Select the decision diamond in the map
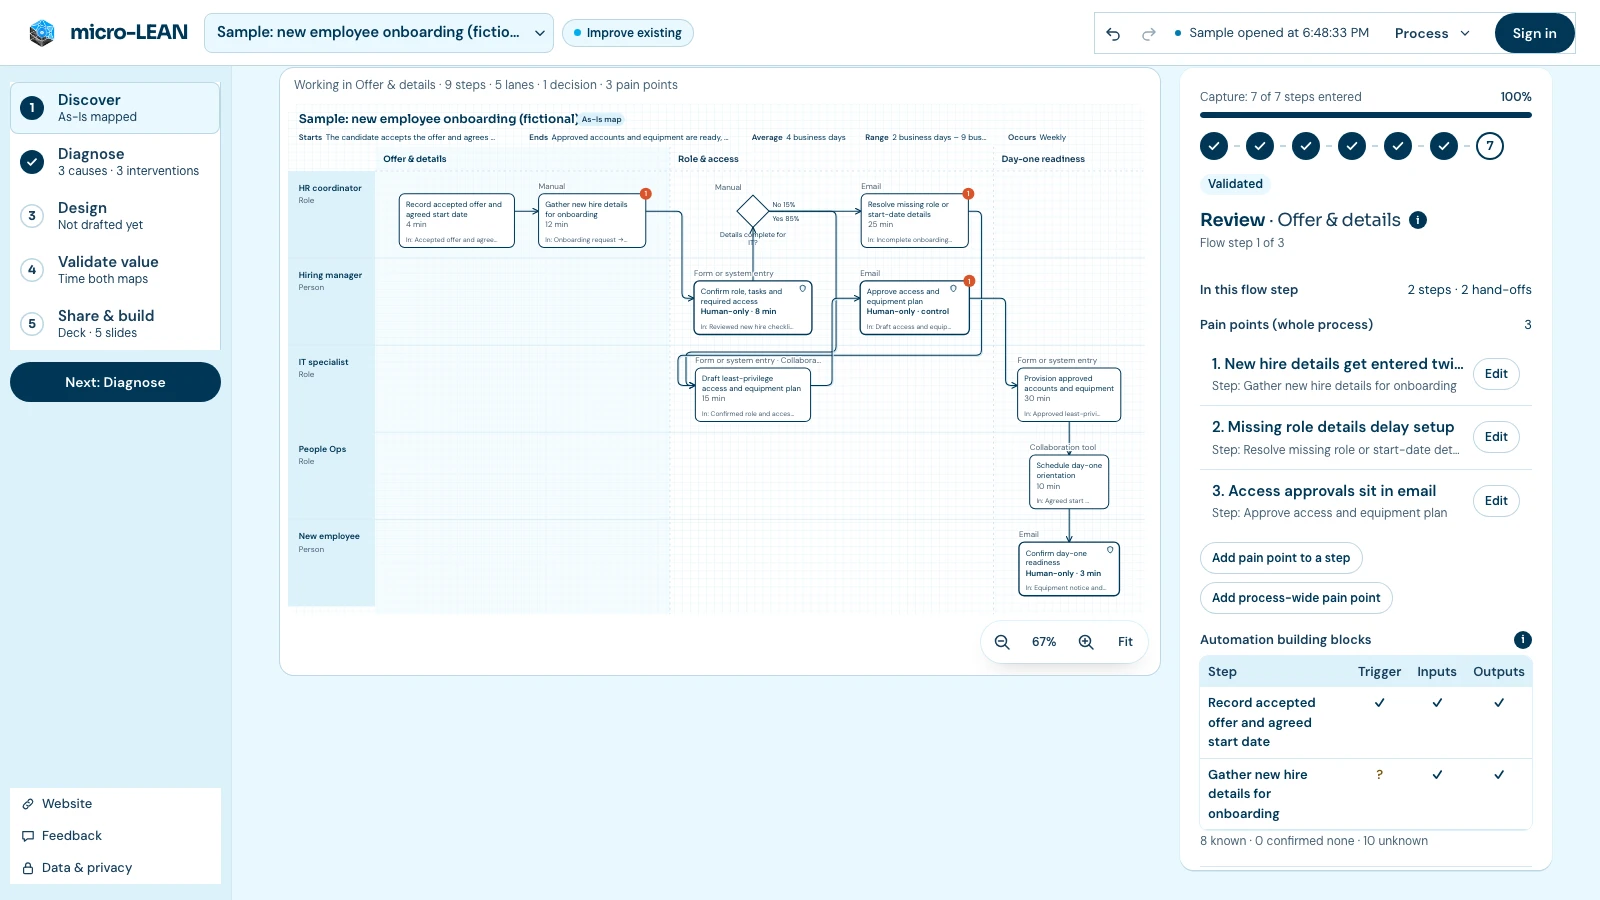Image resolution: width=1600 pixels, height=900 pixels. [x=753, y=212]
